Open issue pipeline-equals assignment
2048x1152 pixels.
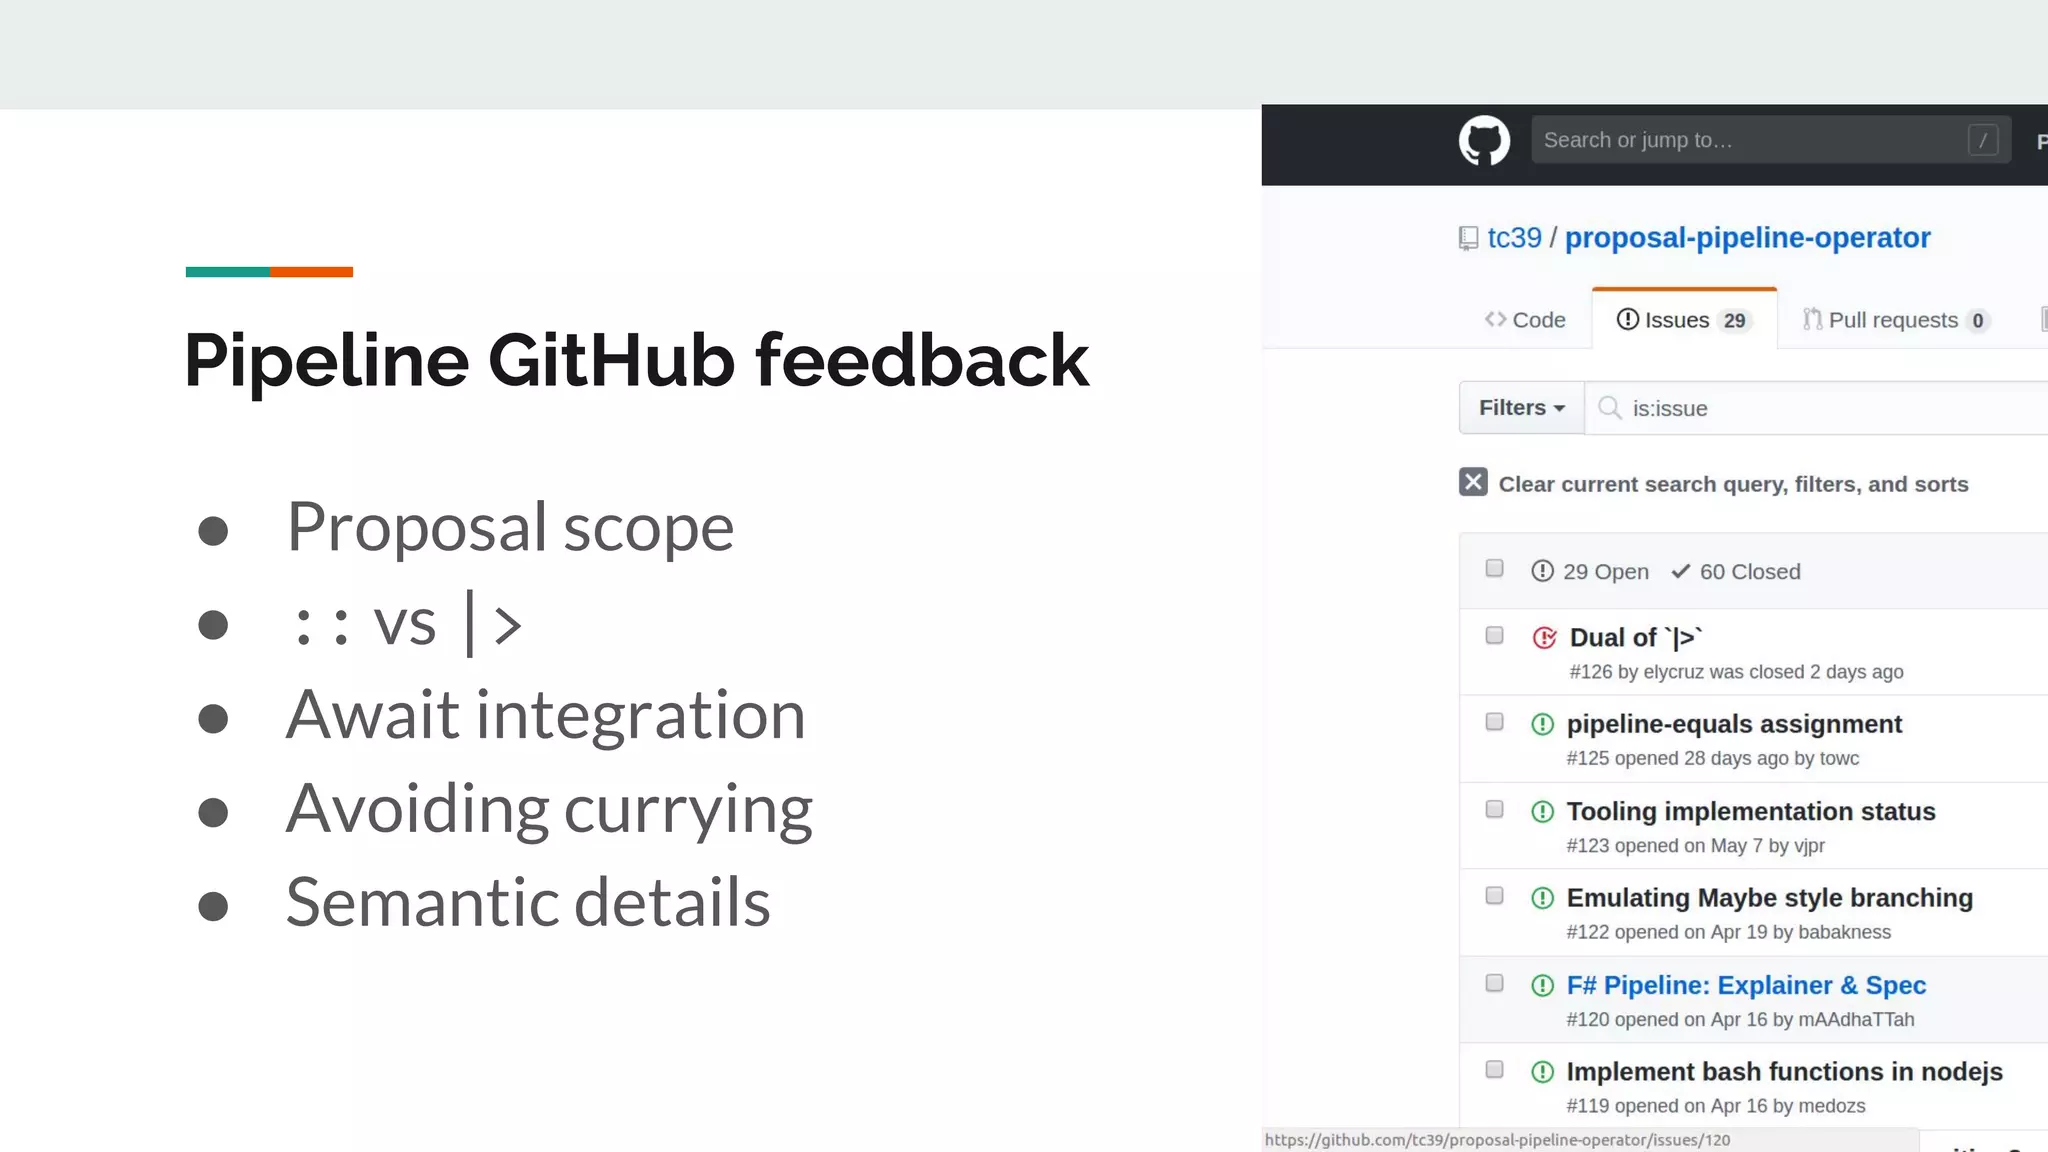(1734, 724)
